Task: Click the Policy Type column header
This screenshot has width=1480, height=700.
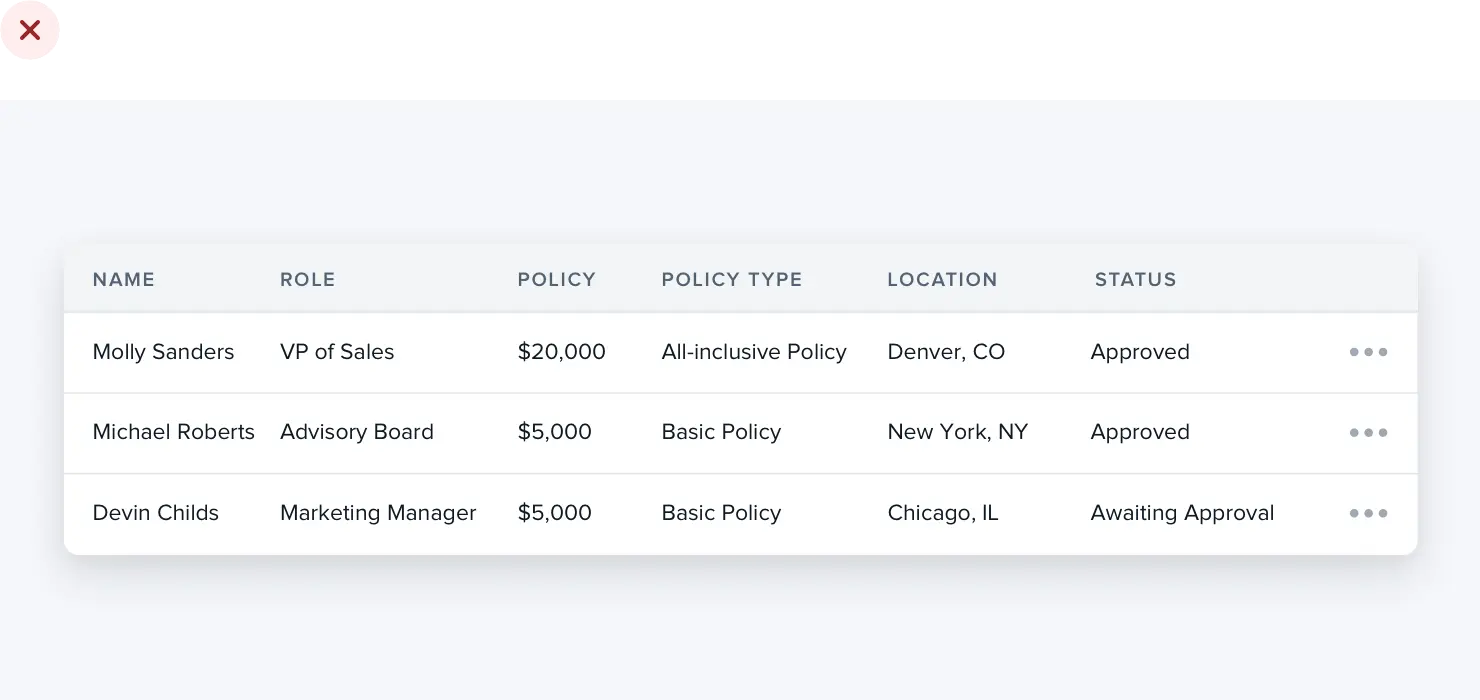Action: click(731, 280)
